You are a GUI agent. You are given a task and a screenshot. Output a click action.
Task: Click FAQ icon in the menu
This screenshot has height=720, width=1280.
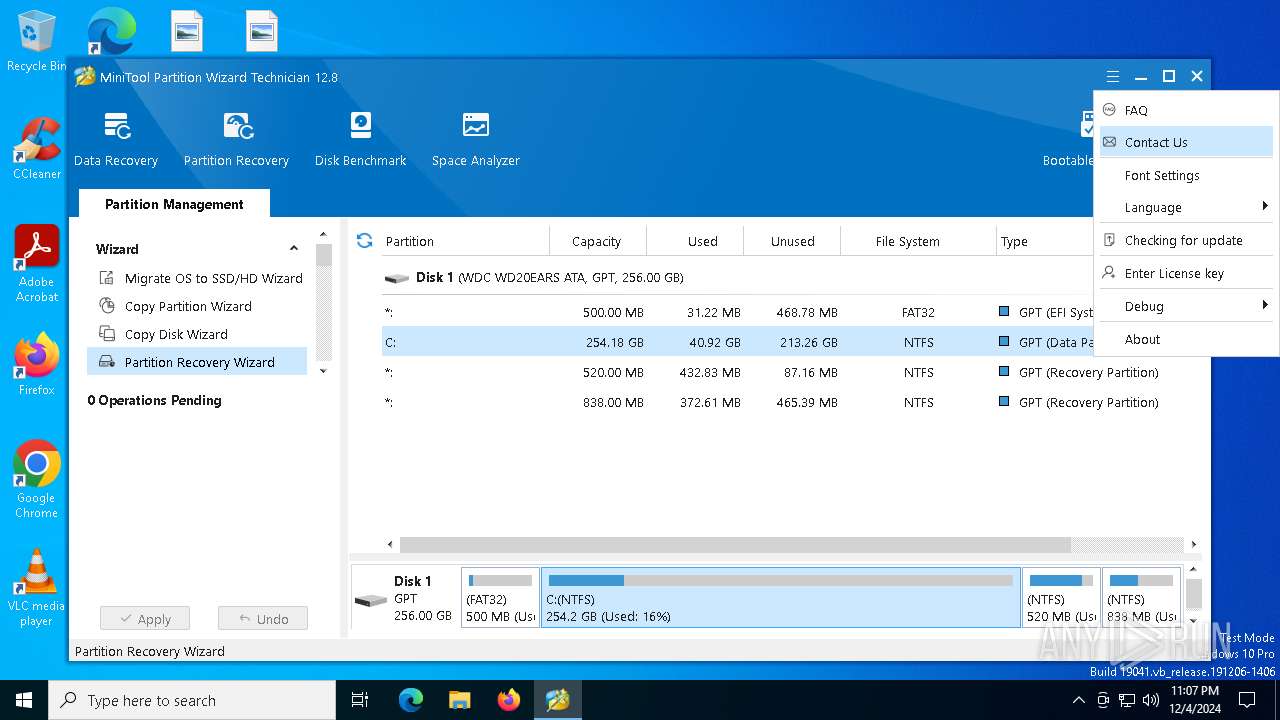coord(1109,110)
